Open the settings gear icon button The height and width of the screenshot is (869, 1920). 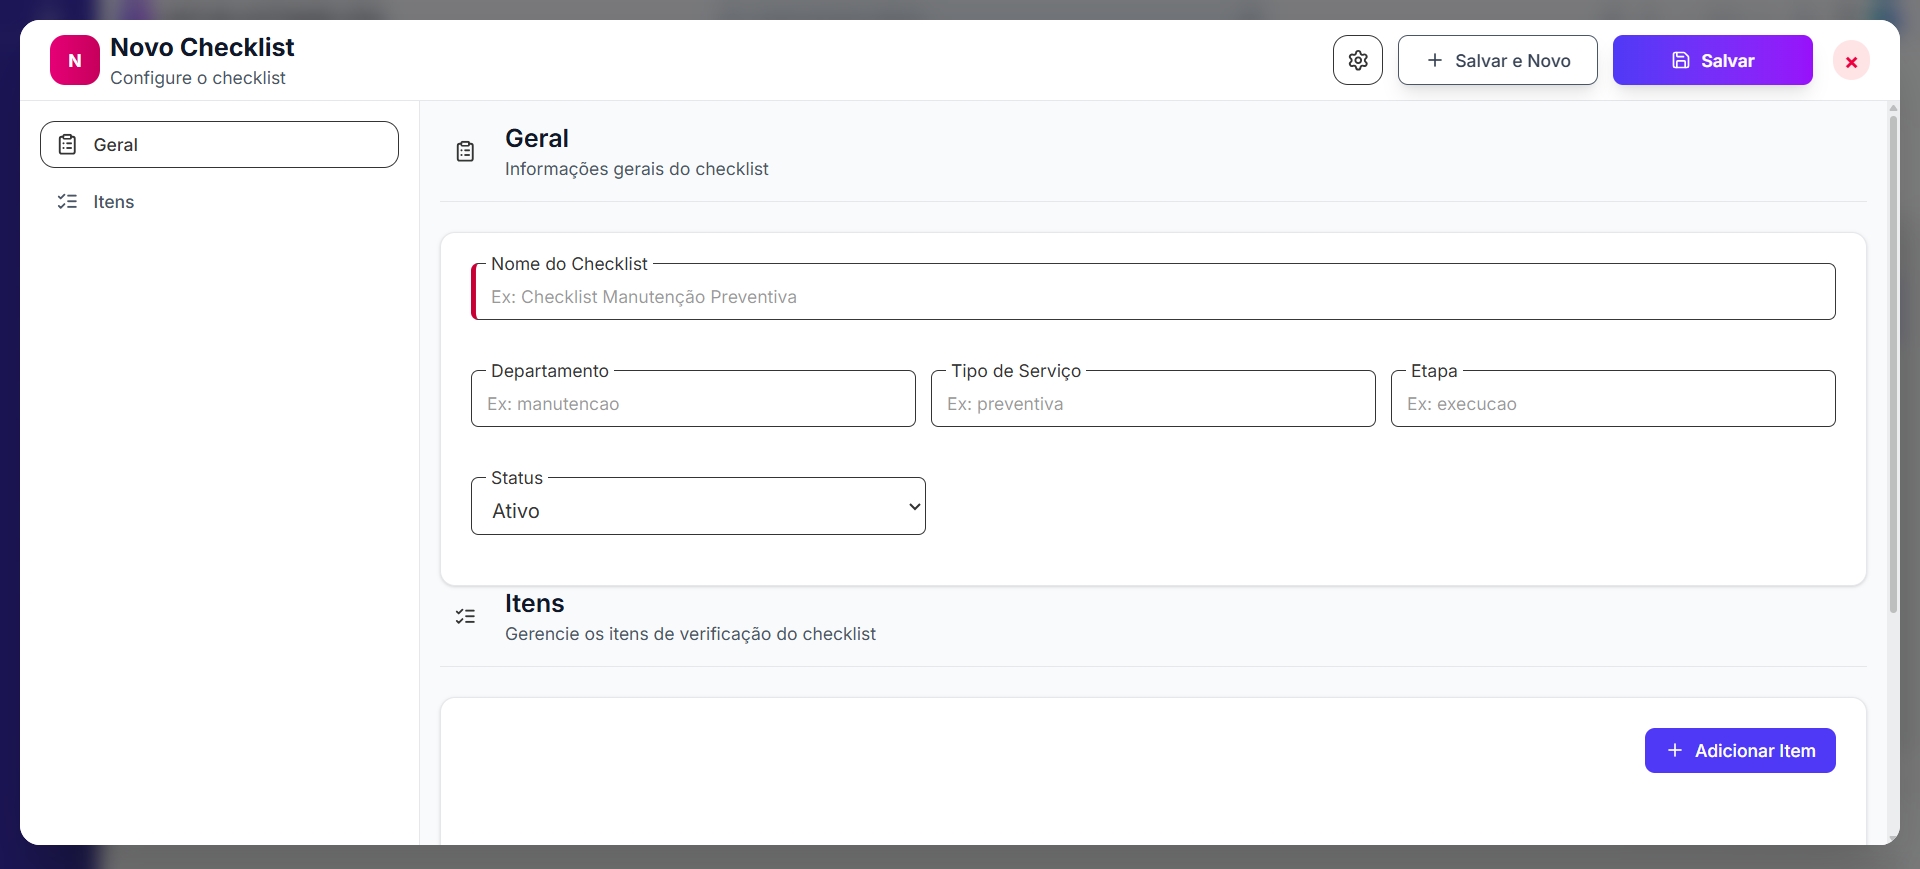(1357, 60)
